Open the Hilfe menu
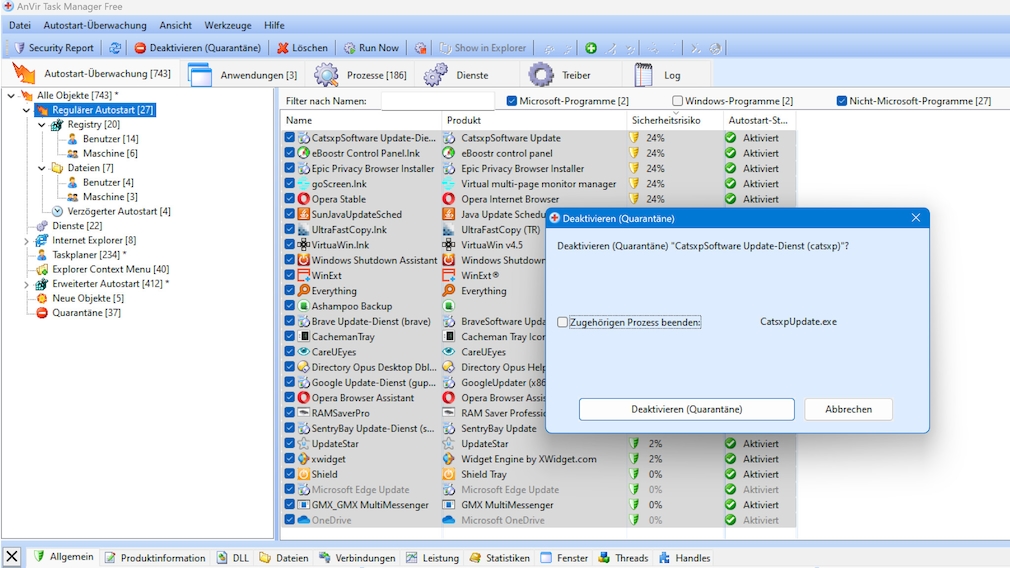This screenshot has height=568, width=1010. (x=274, y=25)
